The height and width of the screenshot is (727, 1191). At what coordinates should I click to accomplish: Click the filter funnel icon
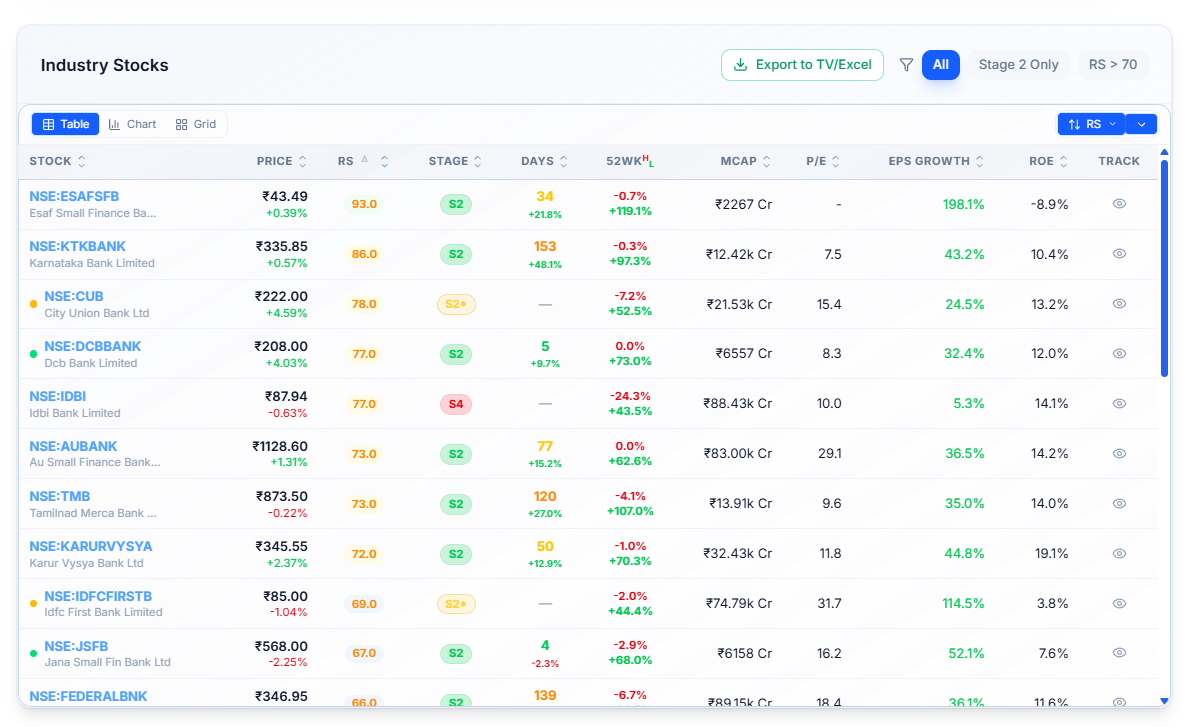point(905,65)
